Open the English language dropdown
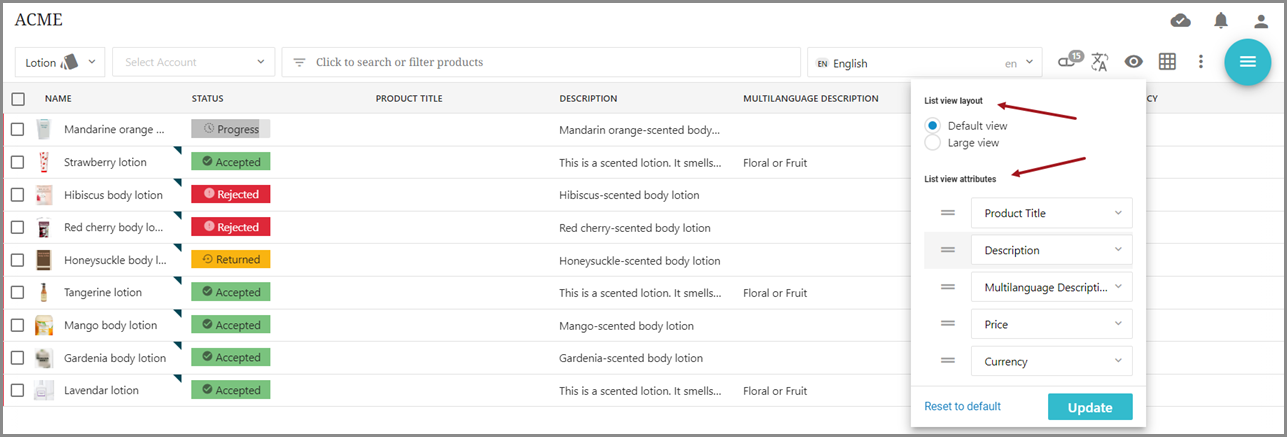The height and width of the screenshot is (437, 1287). tap(925, 63)
